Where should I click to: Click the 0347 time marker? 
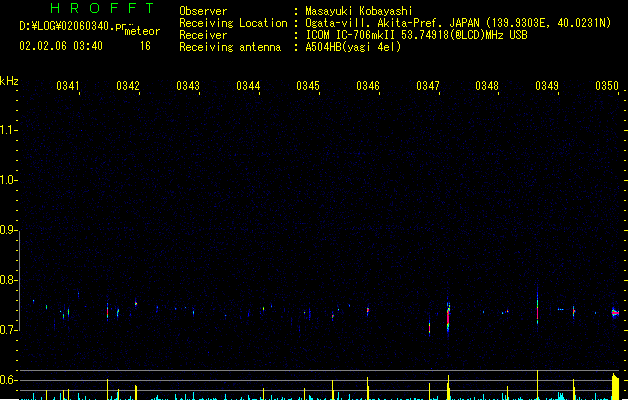428,86
